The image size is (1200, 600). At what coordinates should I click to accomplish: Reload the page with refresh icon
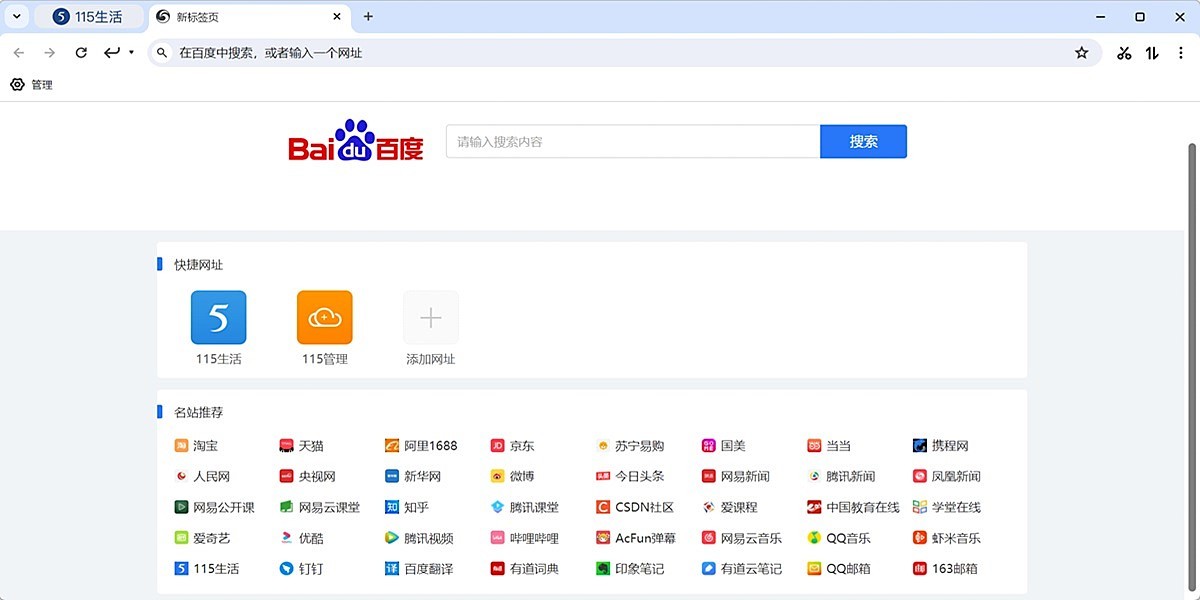point(81,53)
